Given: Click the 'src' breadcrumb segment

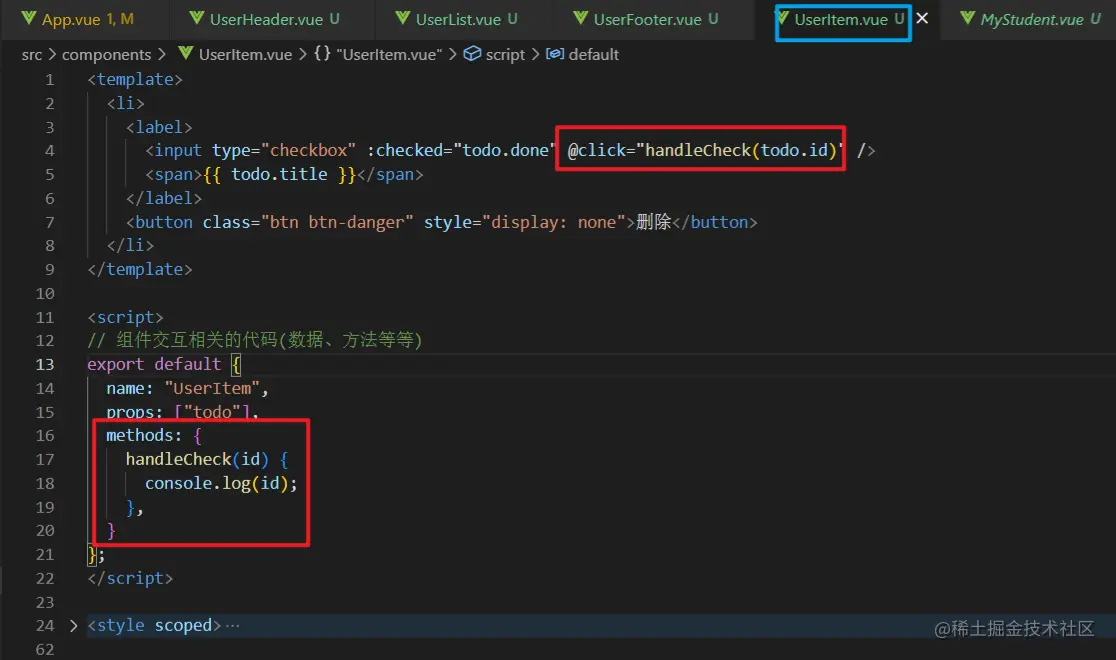Looking at the screenshot, I should click(32, 55).
